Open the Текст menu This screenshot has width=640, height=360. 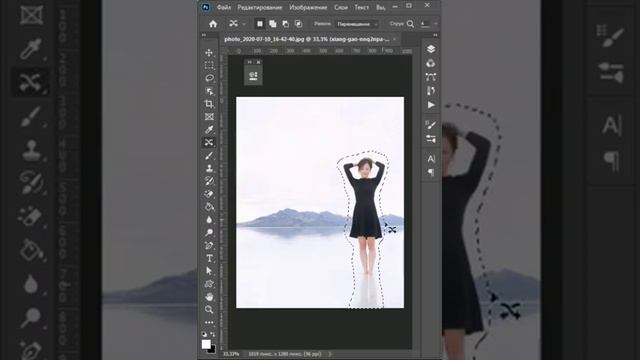tap(361, 7)
